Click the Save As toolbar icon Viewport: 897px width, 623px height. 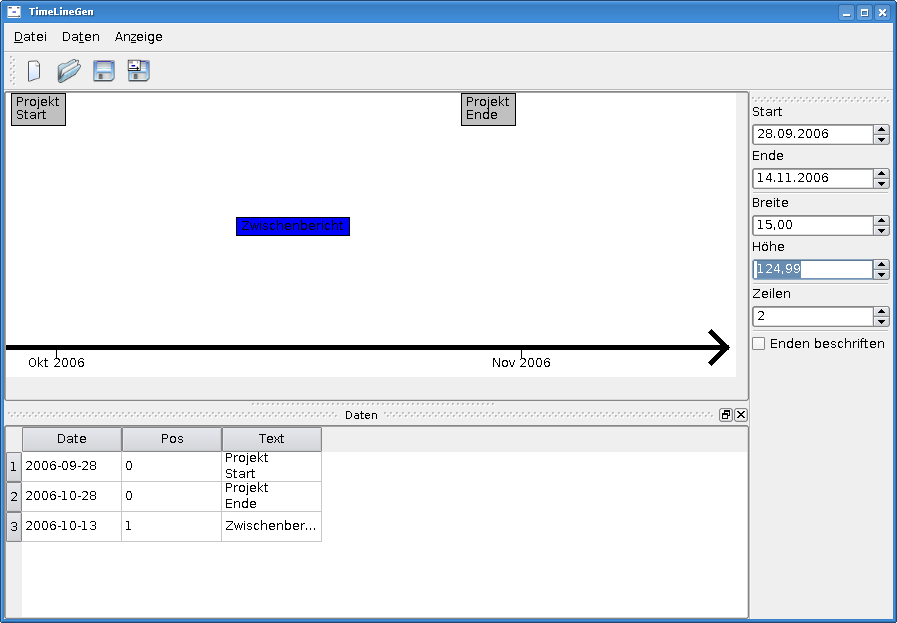click(x=138, y=71)
